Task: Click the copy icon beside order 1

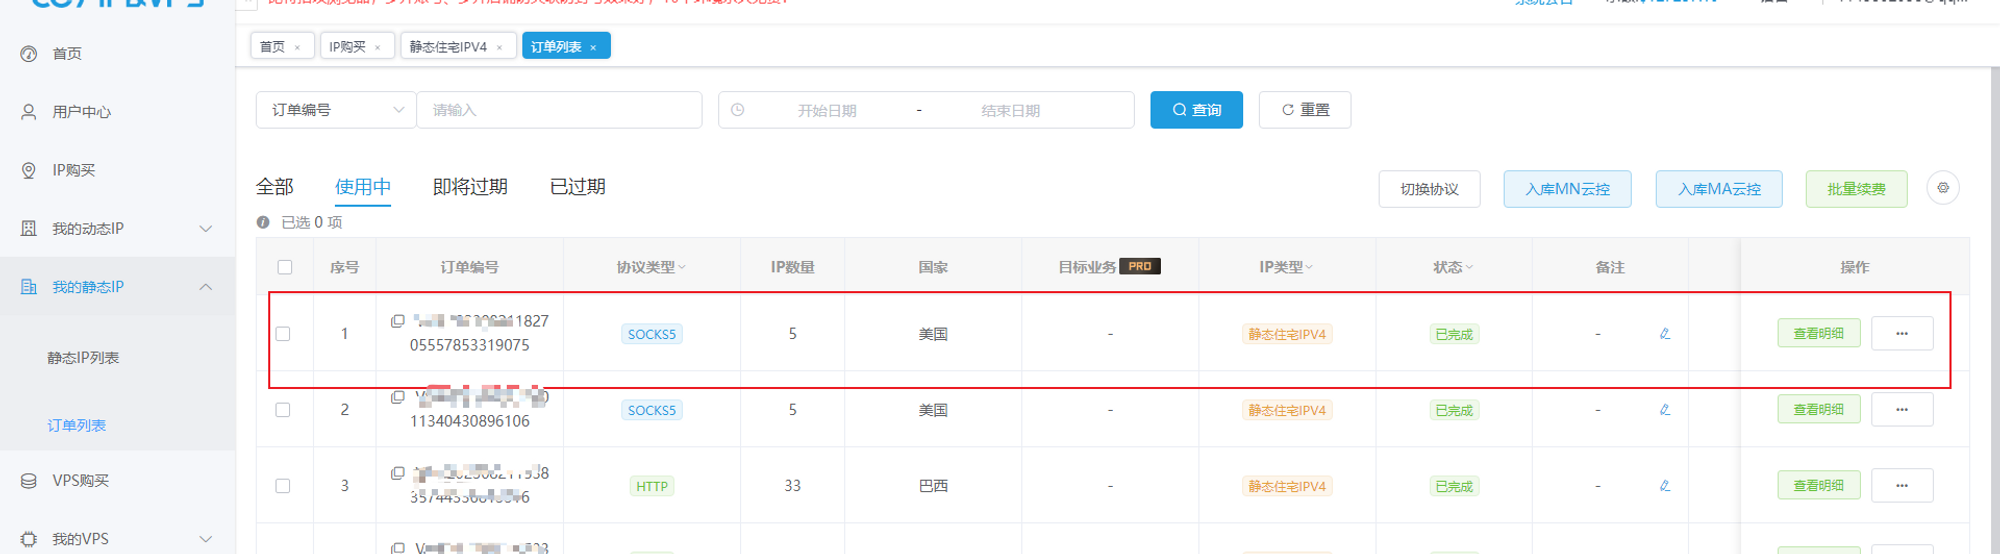Action: tap(398, 321)
